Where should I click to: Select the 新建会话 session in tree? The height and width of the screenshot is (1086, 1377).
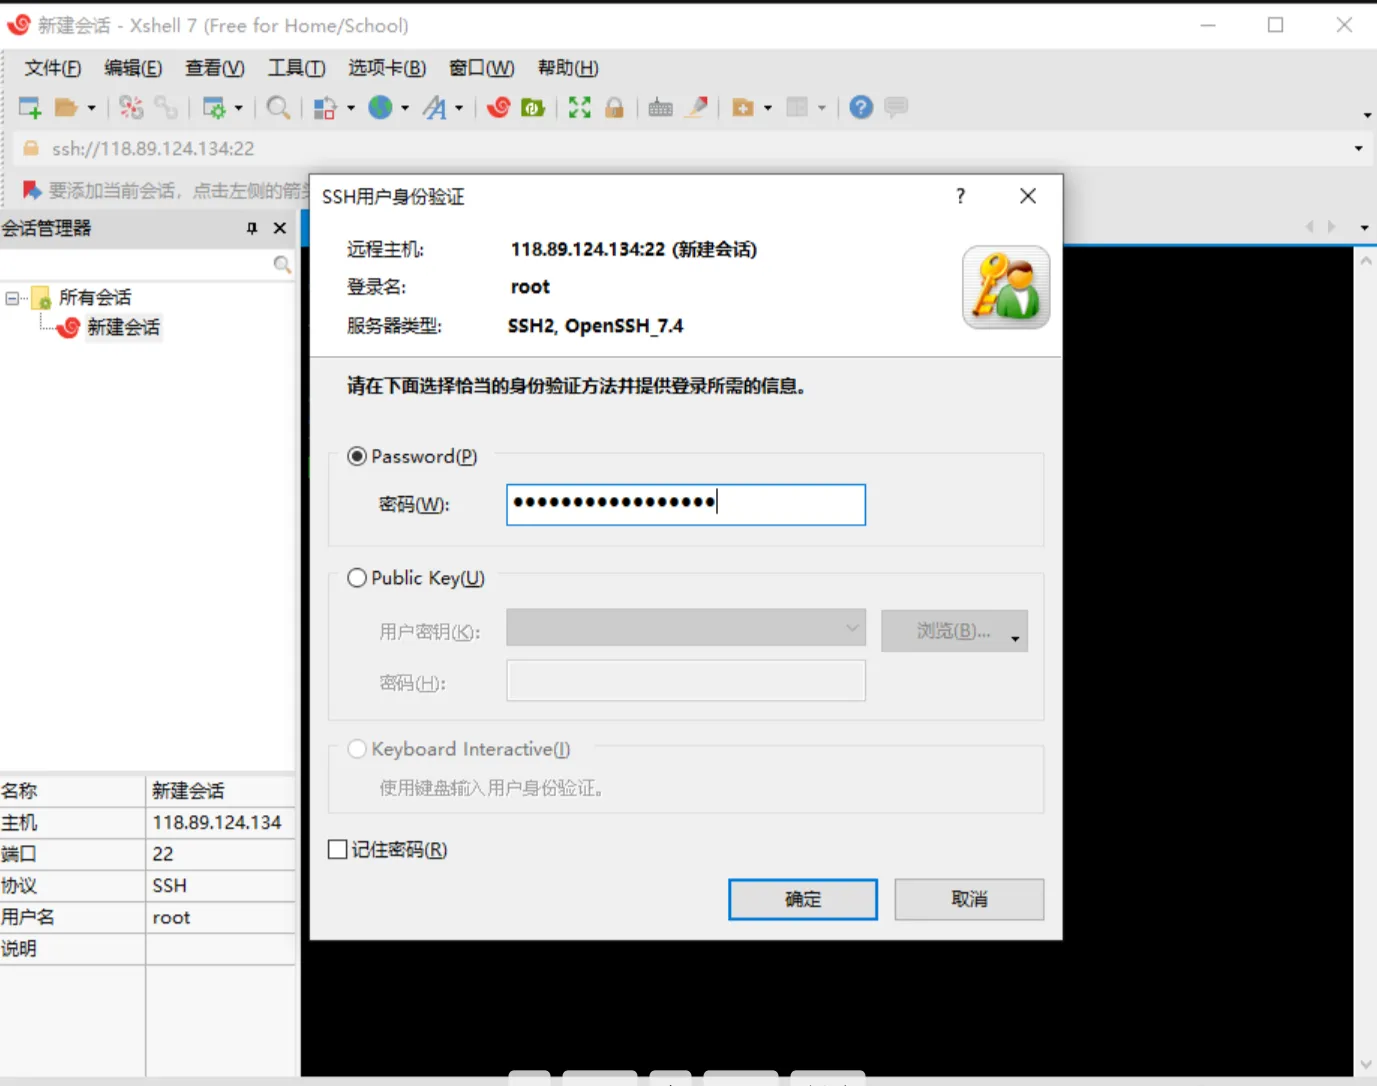point(123,327)
